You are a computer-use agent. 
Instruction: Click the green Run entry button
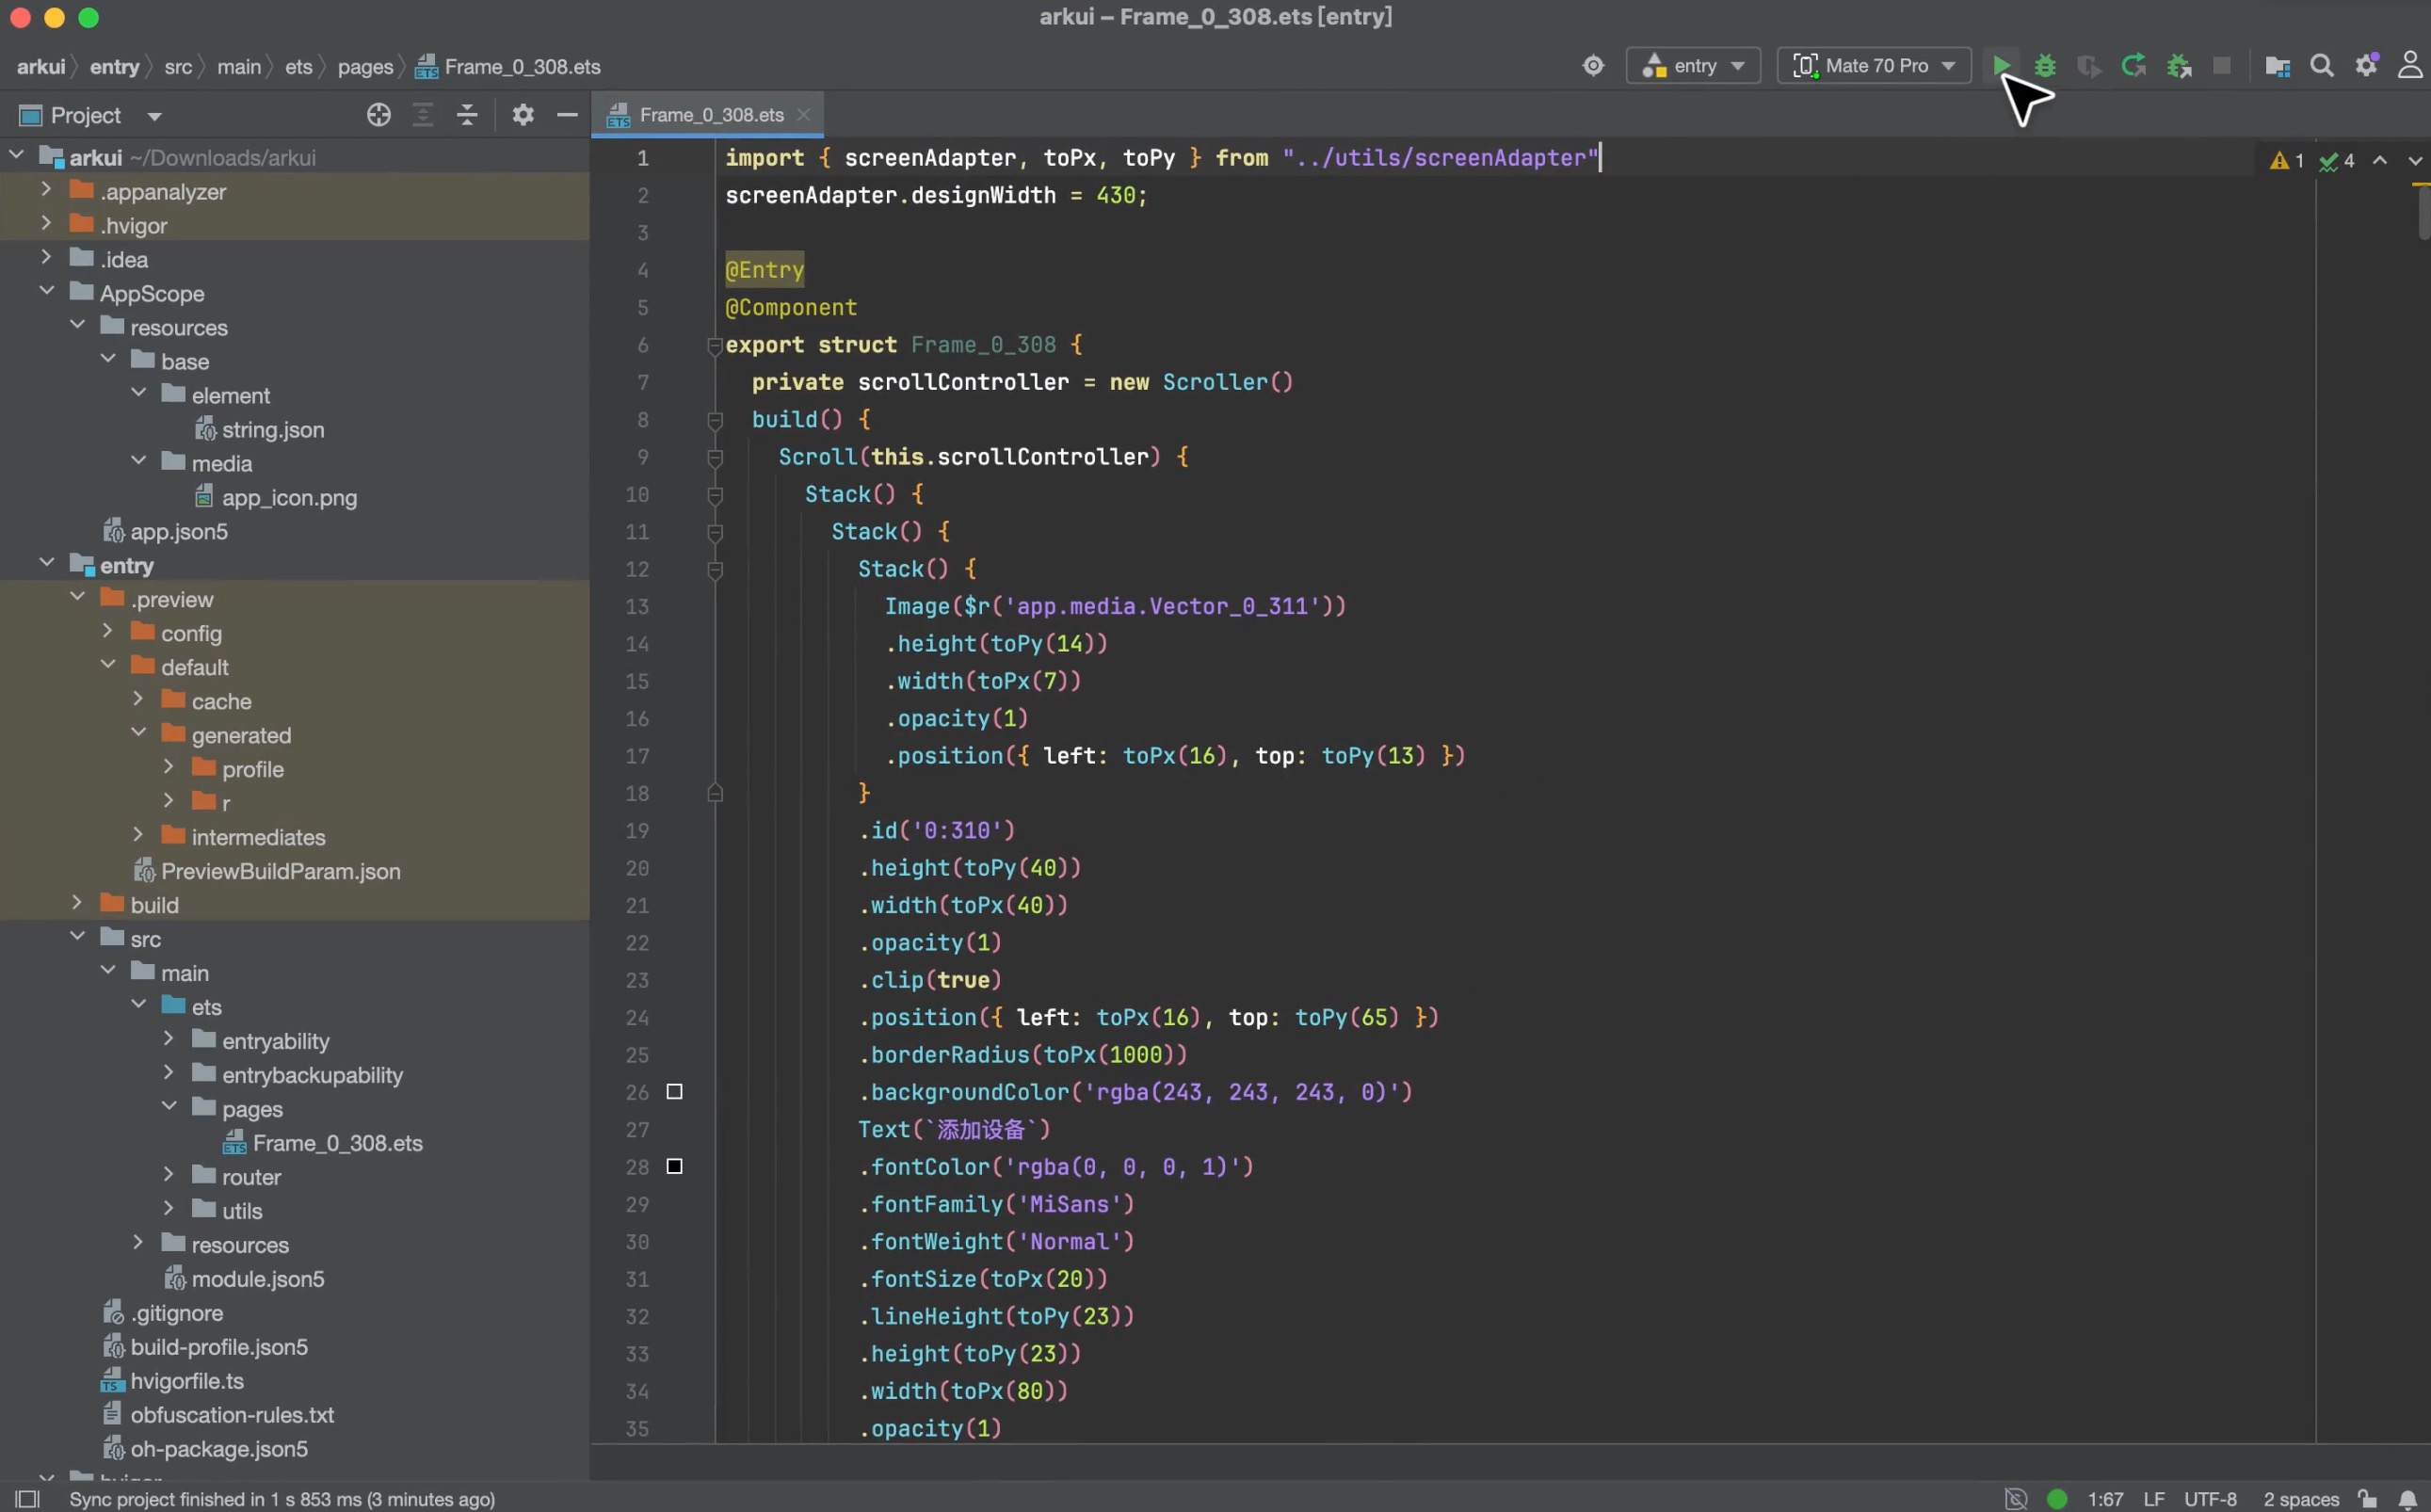[2001, 66]
